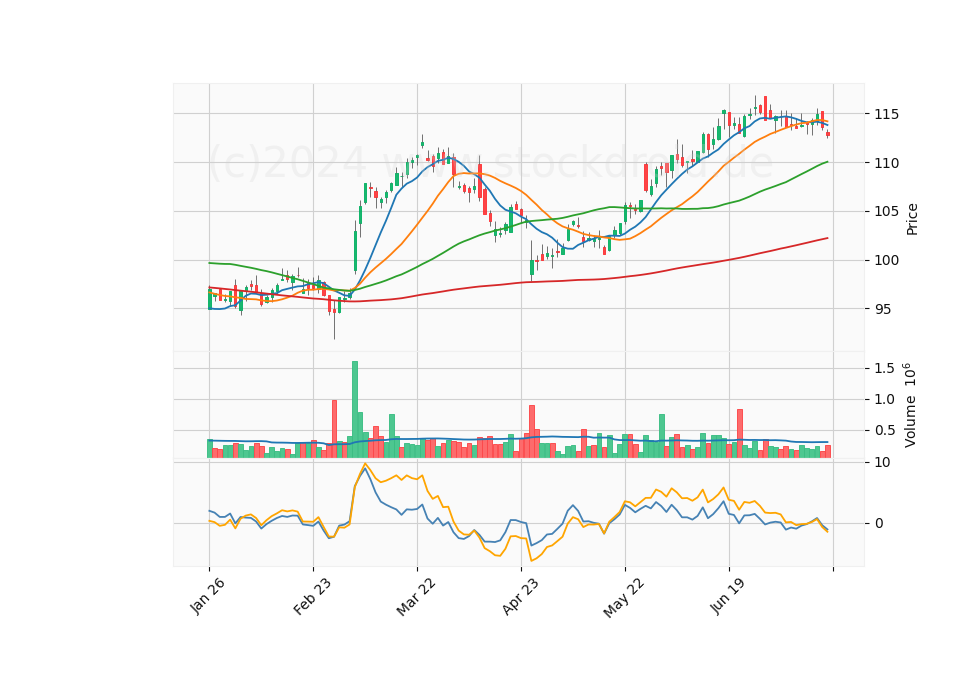Click the "Feb 23" date label
This screenshot has height=690, width=960.
coord(312,596)
